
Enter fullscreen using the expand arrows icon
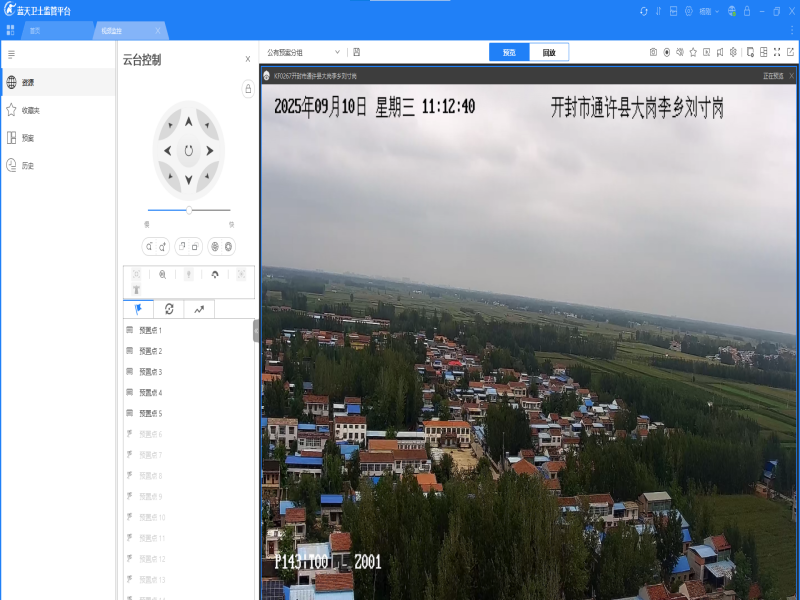777,52
